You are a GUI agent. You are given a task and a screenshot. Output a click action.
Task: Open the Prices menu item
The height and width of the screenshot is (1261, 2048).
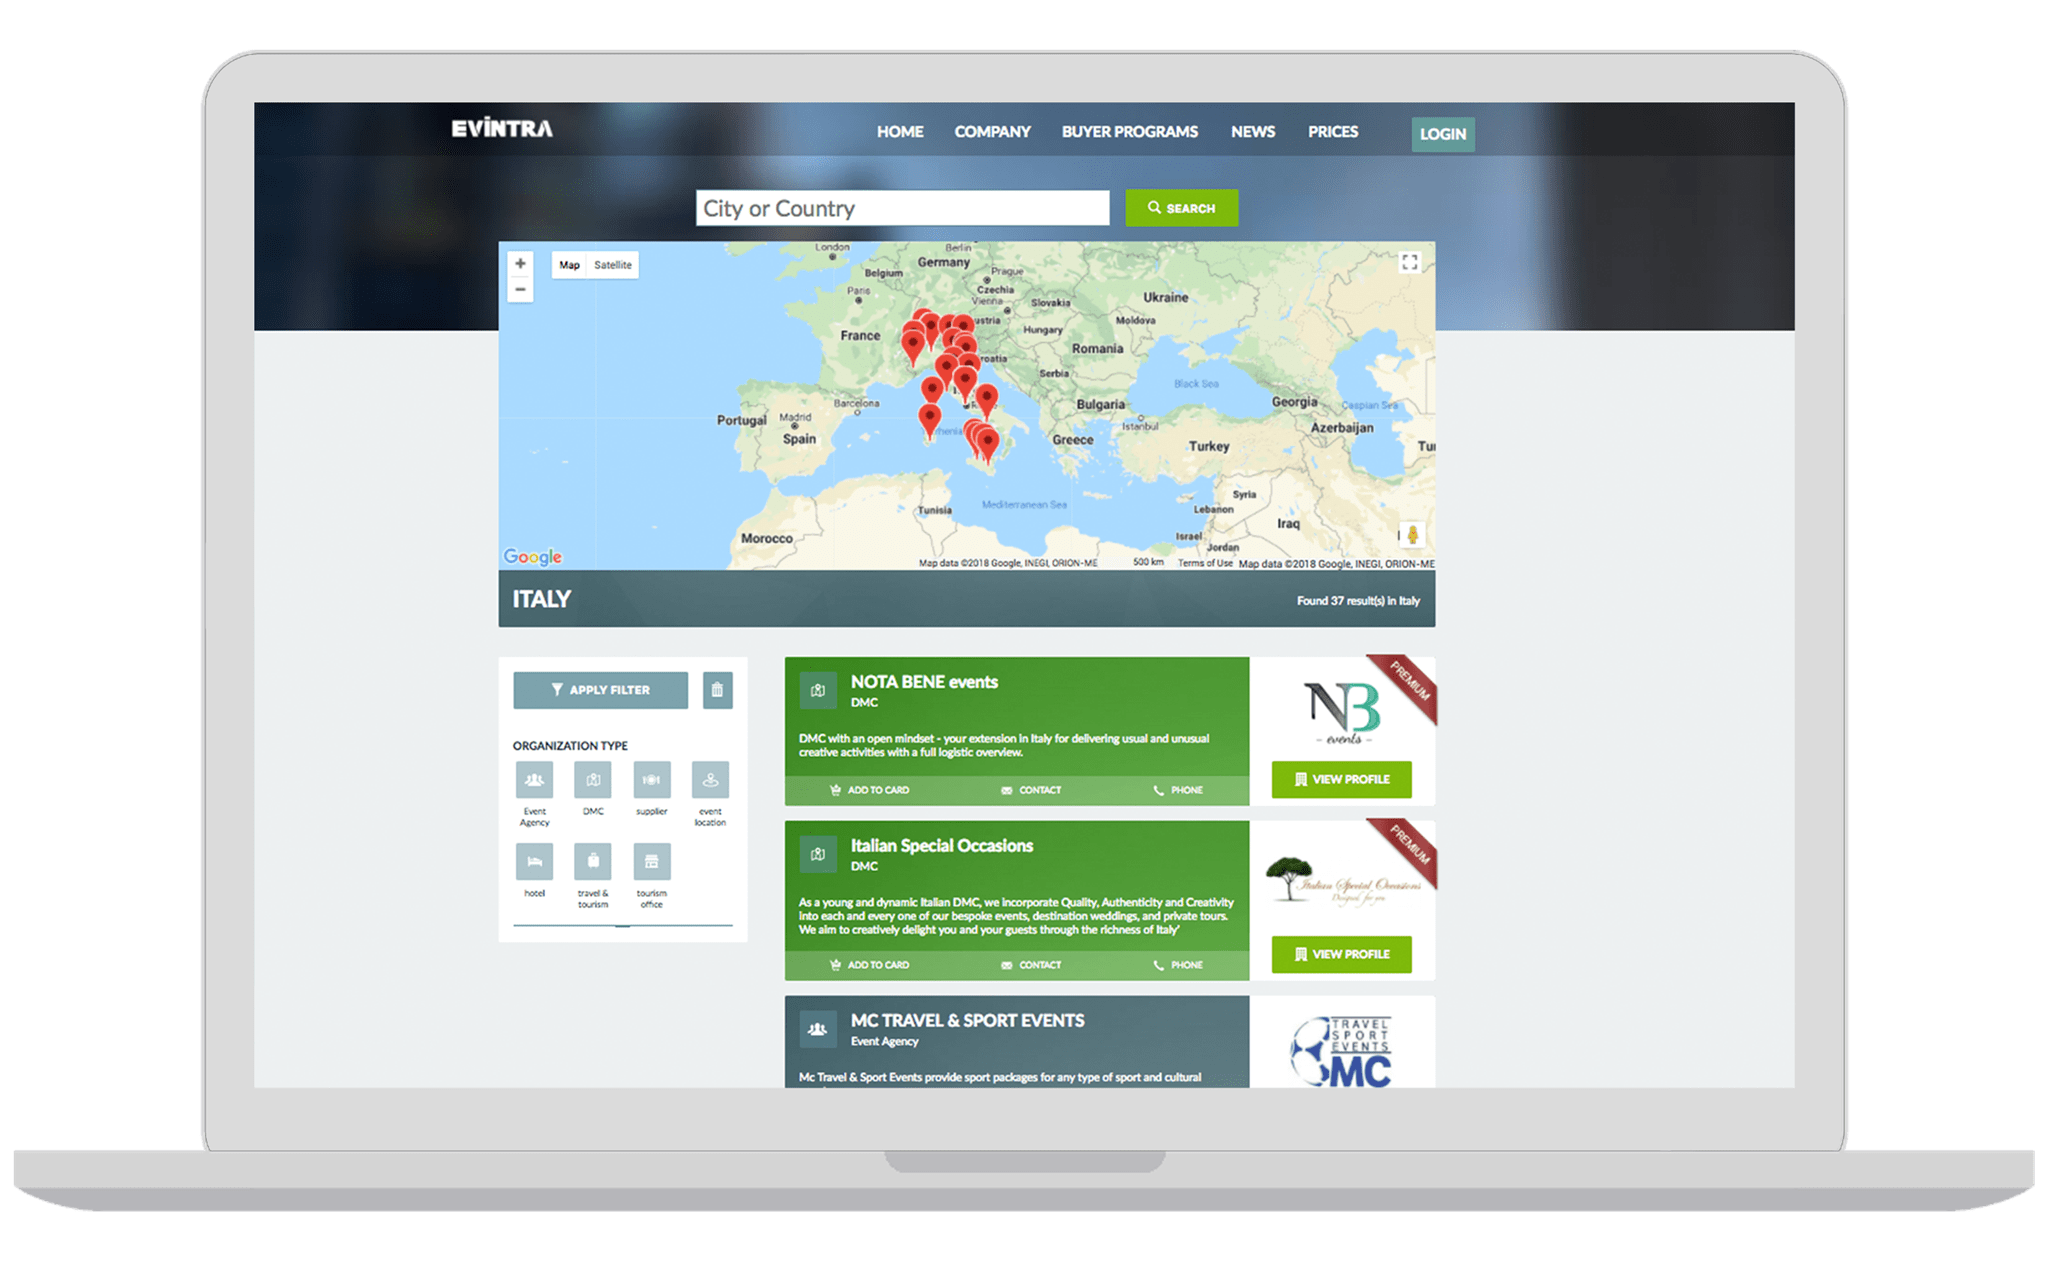point(1332,132)
